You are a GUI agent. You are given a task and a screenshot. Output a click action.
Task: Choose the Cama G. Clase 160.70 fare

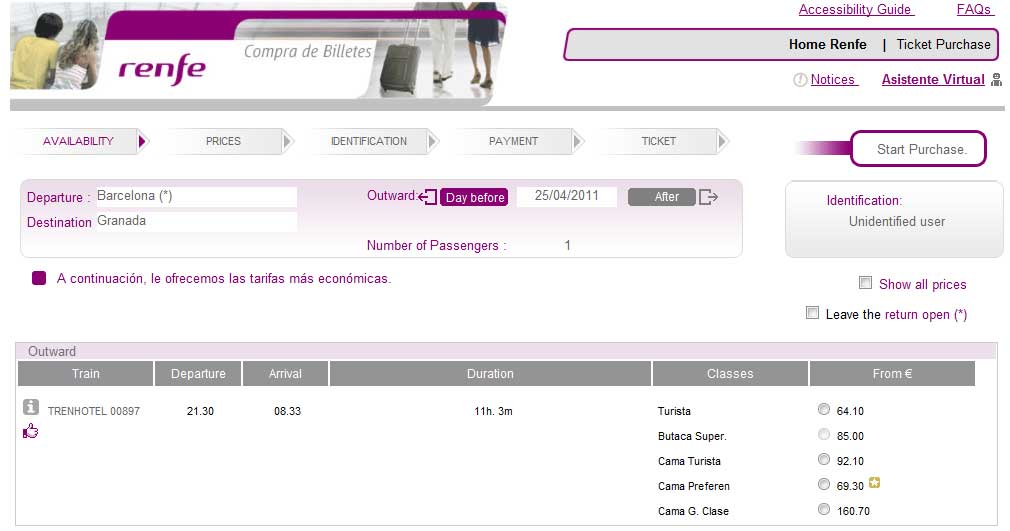[824, 509]
